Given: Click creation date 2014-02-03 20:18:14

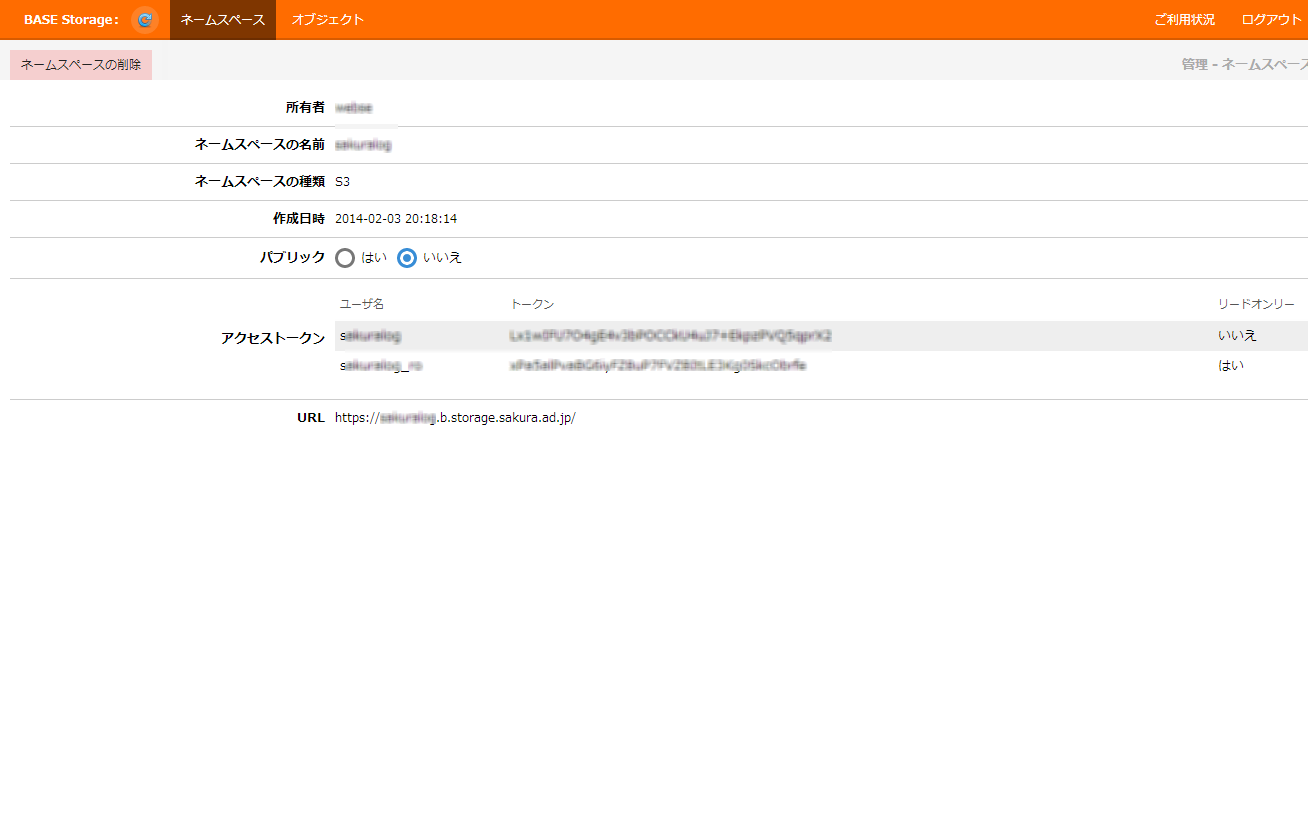Looking at the screenshot, I should point(396,219).
